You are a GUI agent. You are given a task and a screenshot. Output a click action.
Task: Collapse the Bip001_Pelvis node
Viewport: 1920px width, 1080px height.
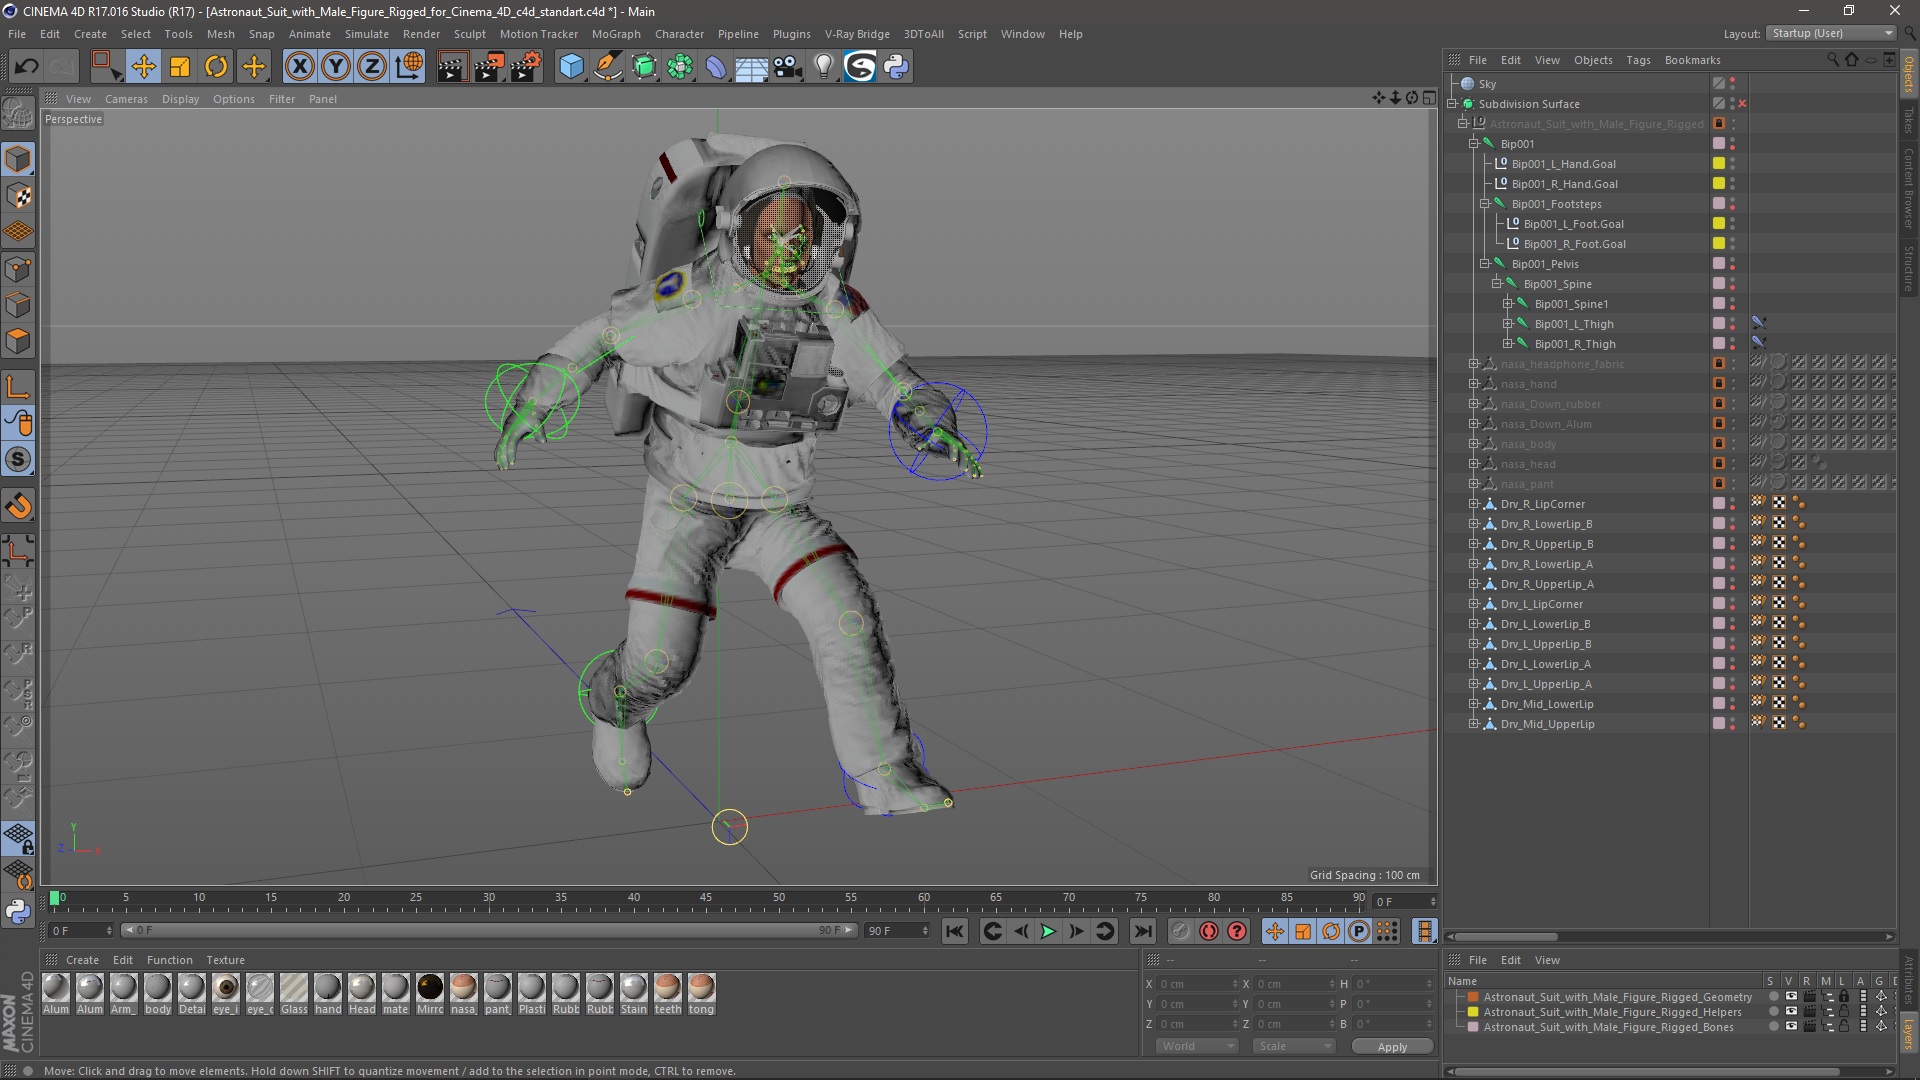tap(1485, 264)
